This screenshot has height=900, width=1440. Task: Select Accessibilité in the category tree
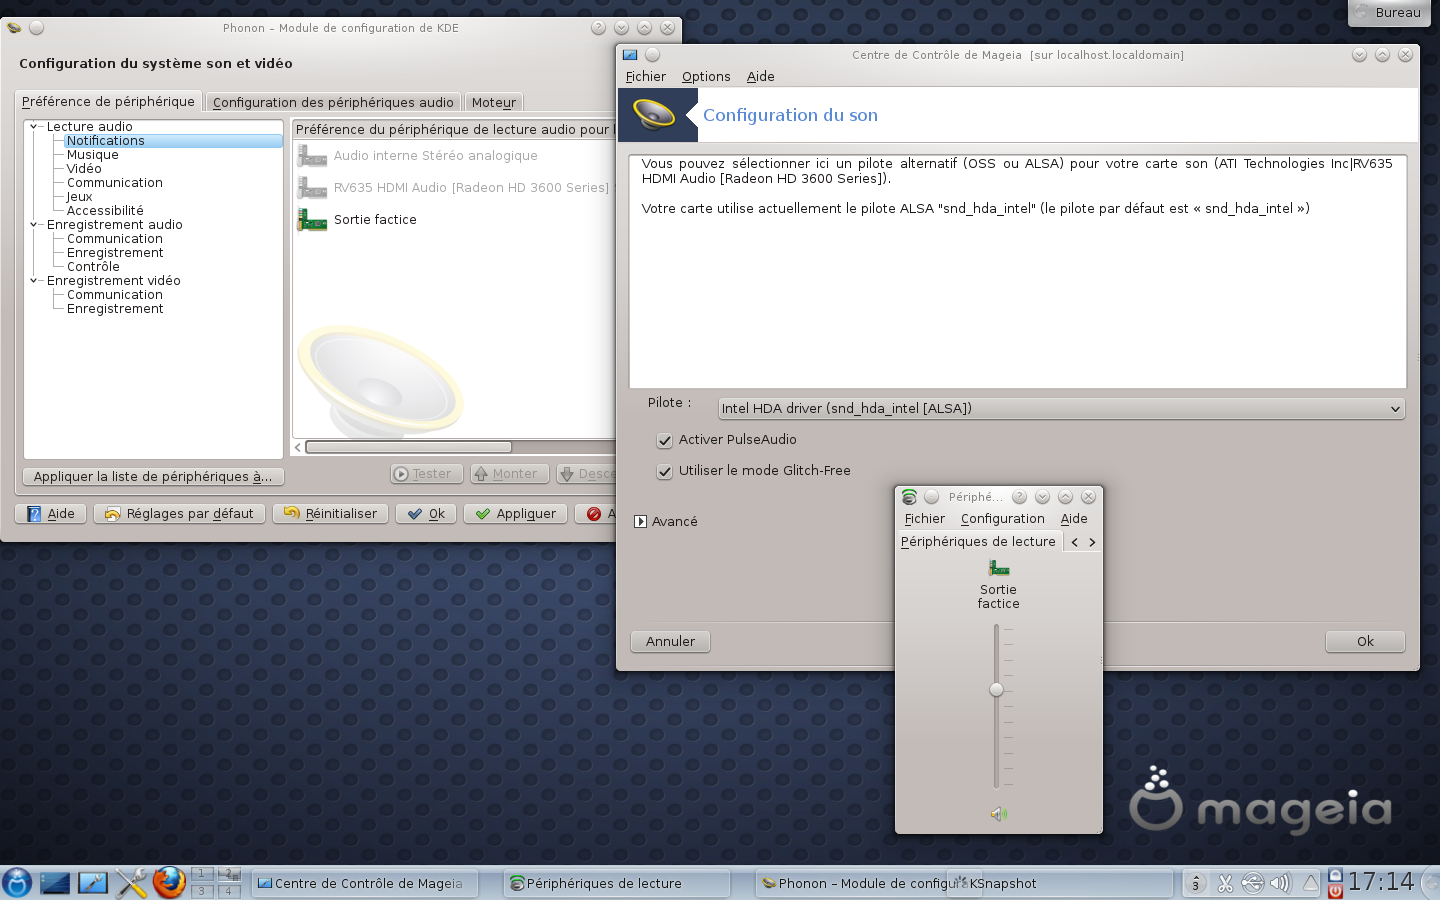point(105,211)
